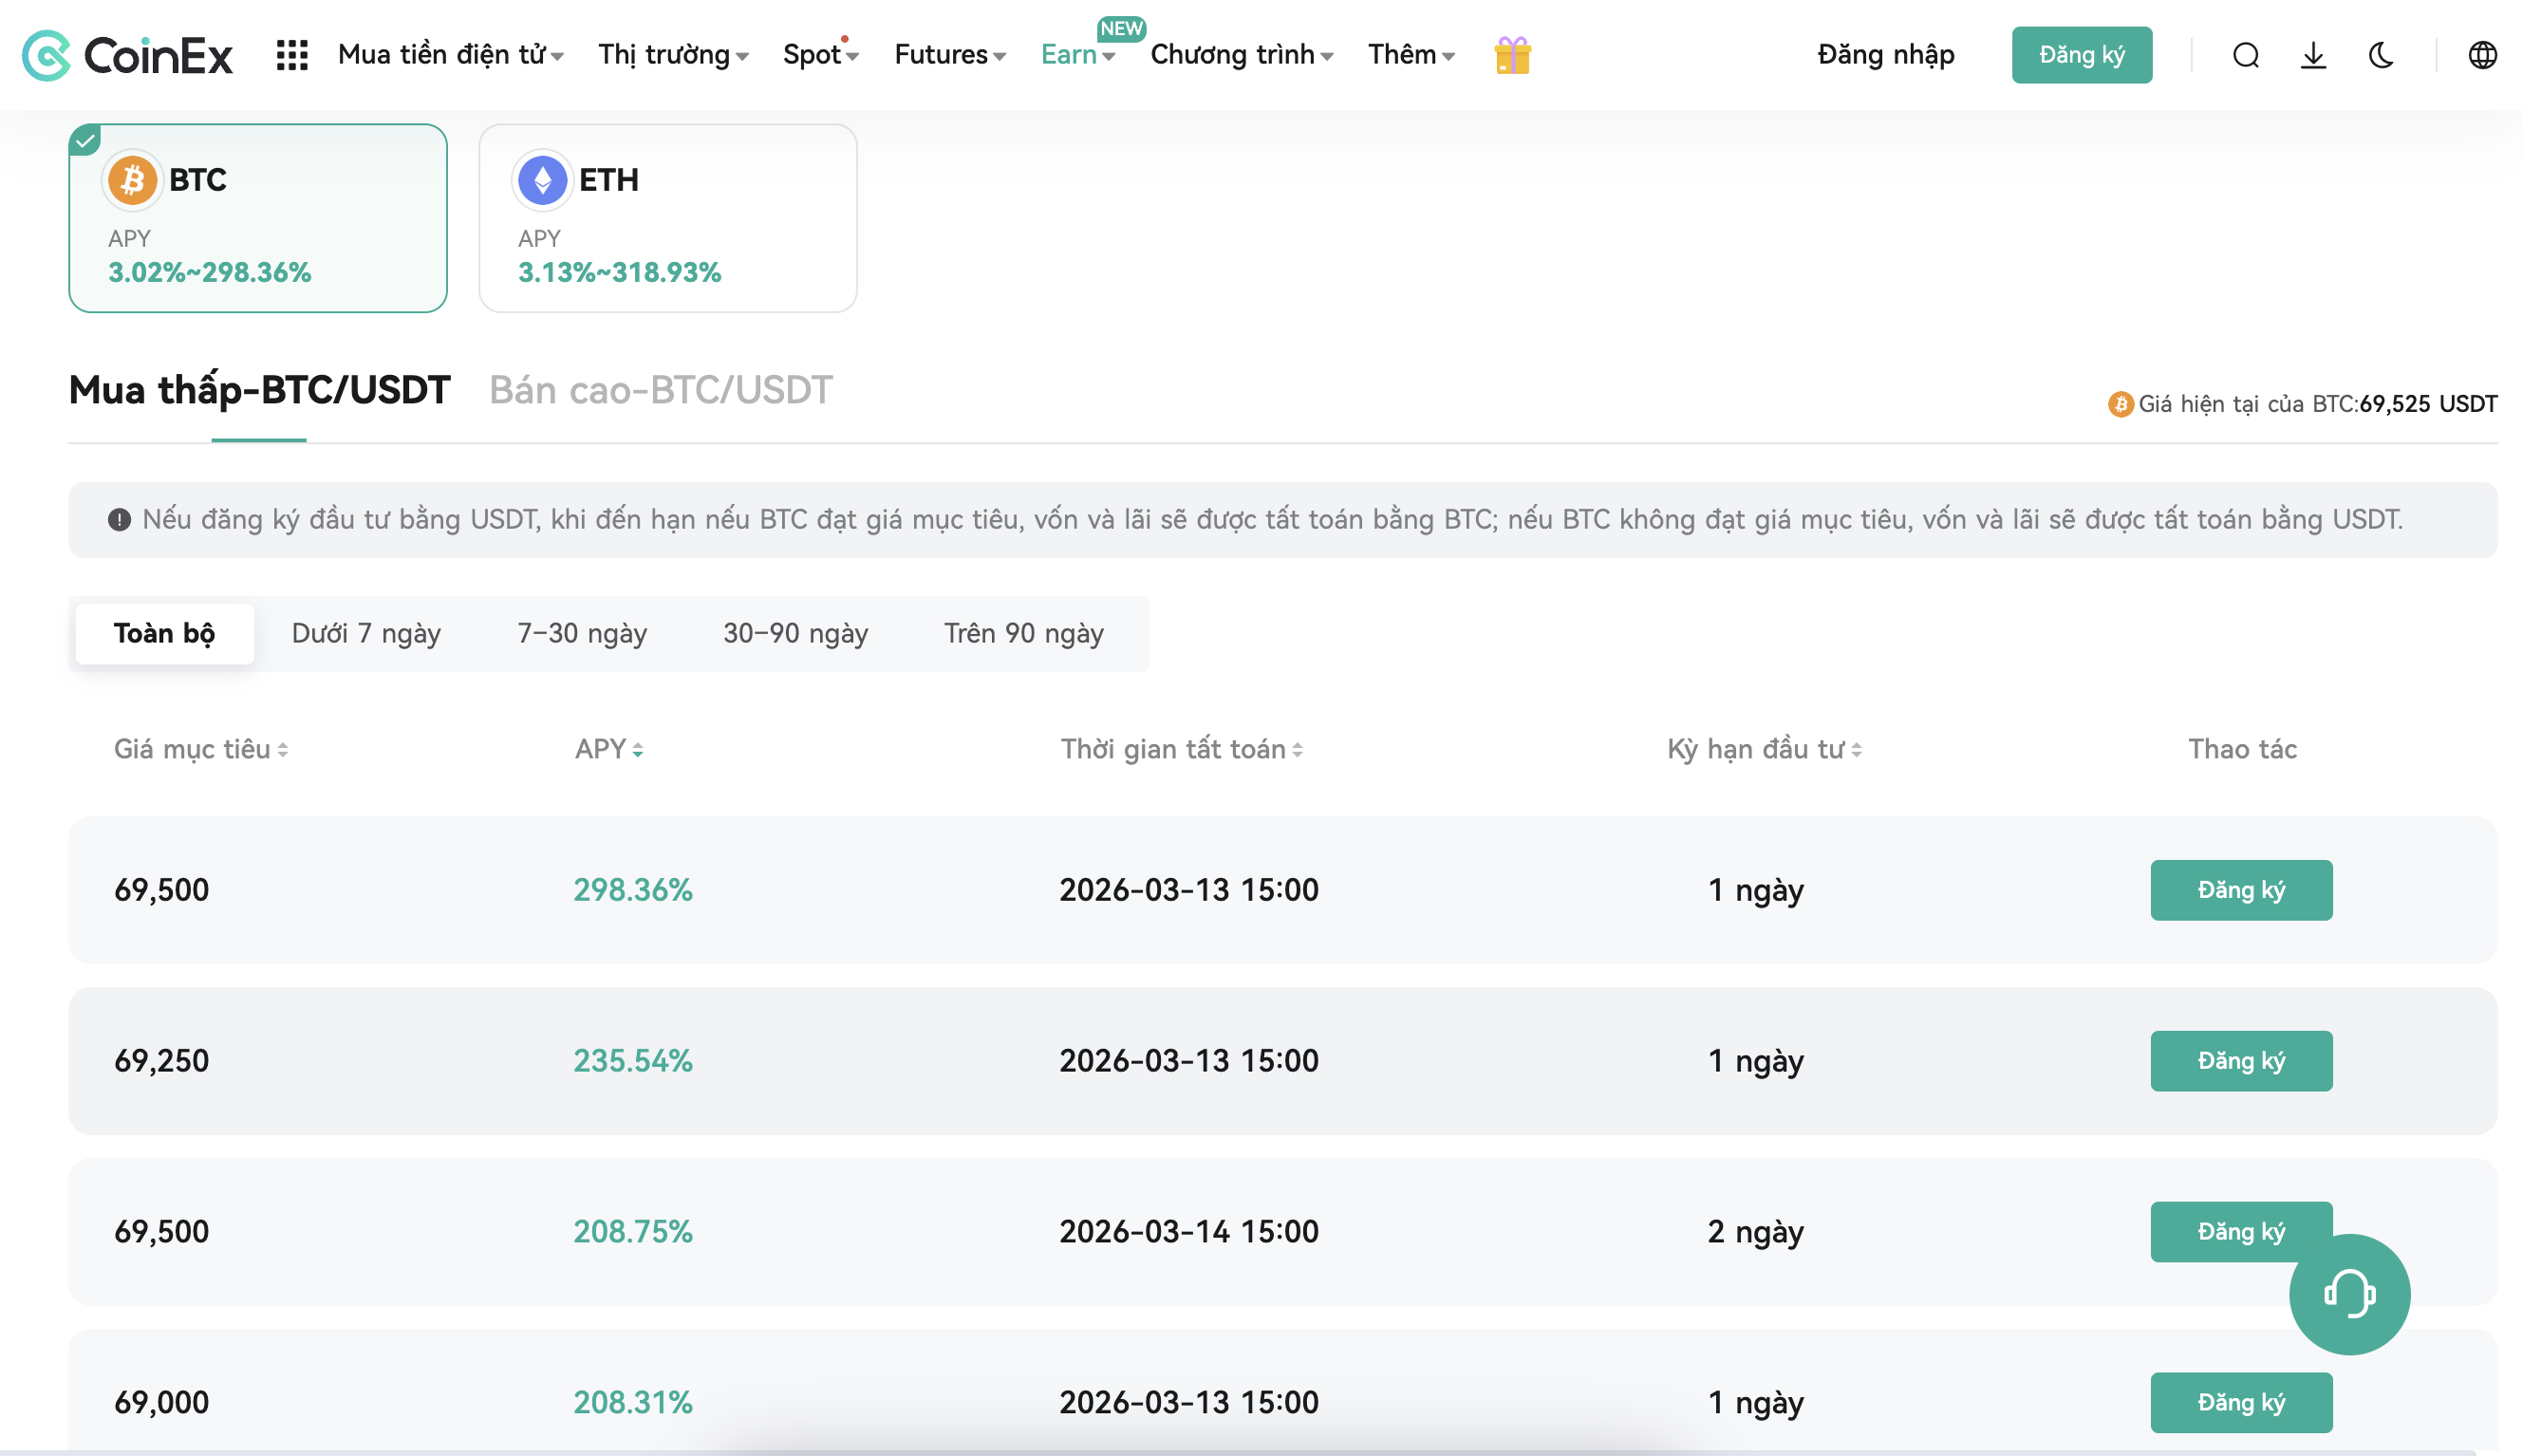Click Đăng nhập login link
This screenshot has height=1456, width=2523.
click(x=1885, y=55)
